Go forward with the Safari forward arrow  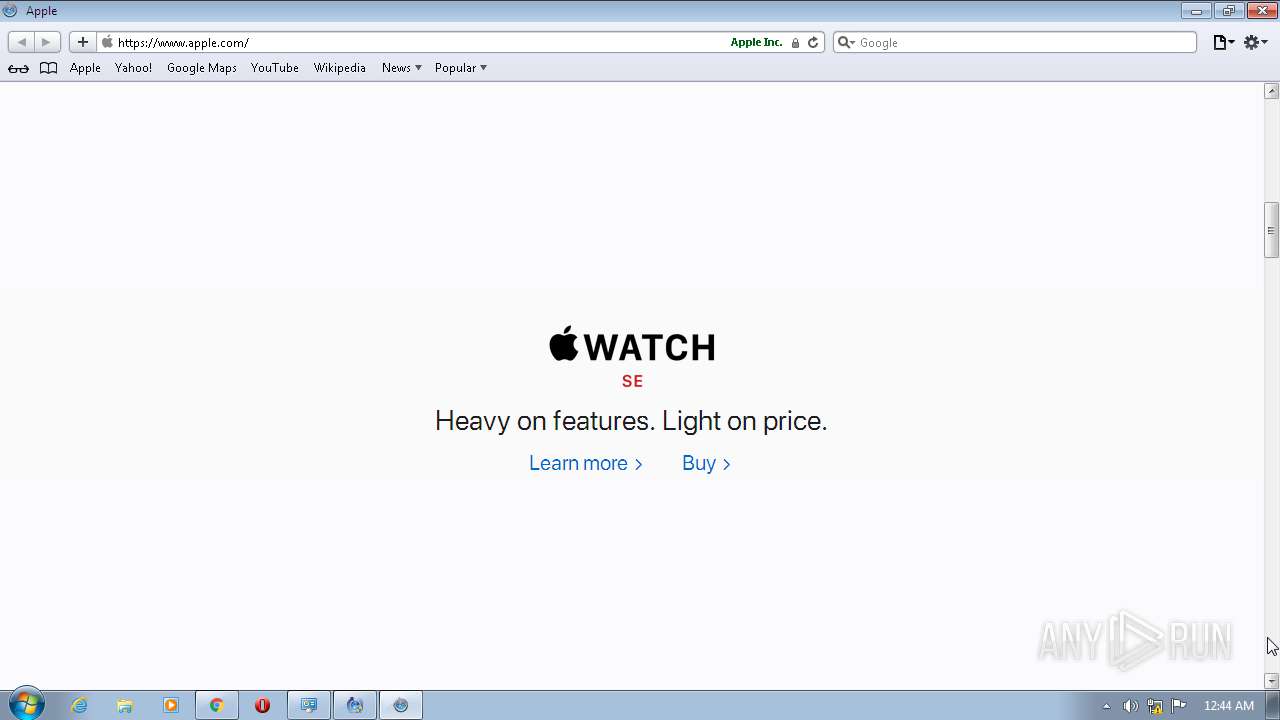(46, 42)
